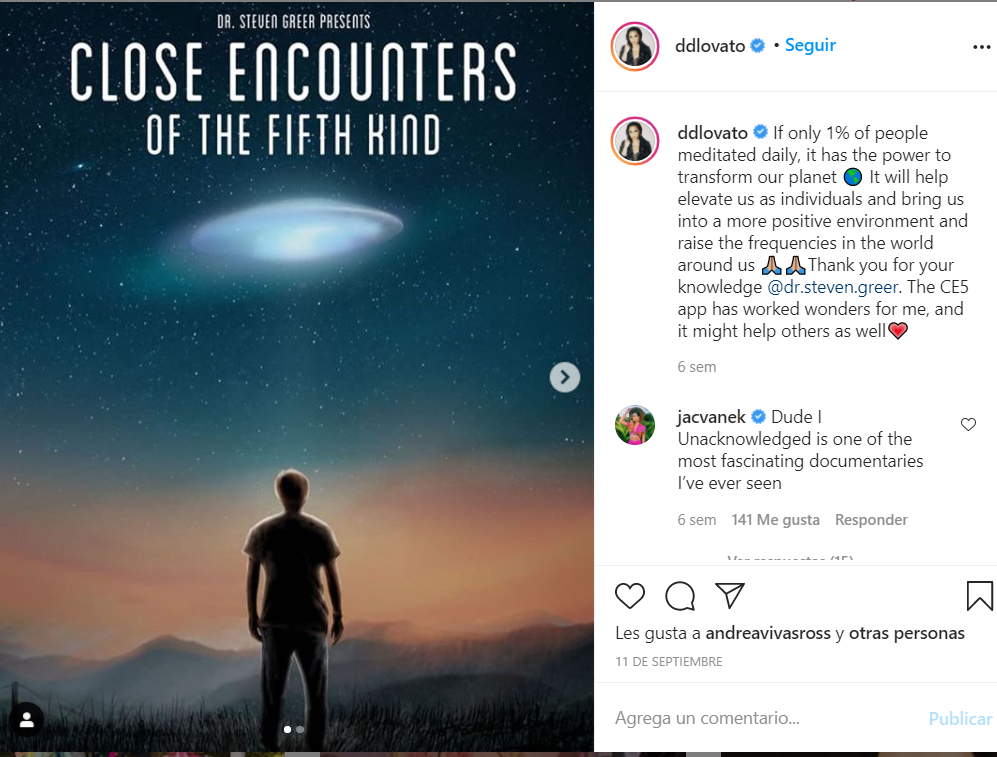
Task: Open andreavivasross liker profile link
Action: 767,633
